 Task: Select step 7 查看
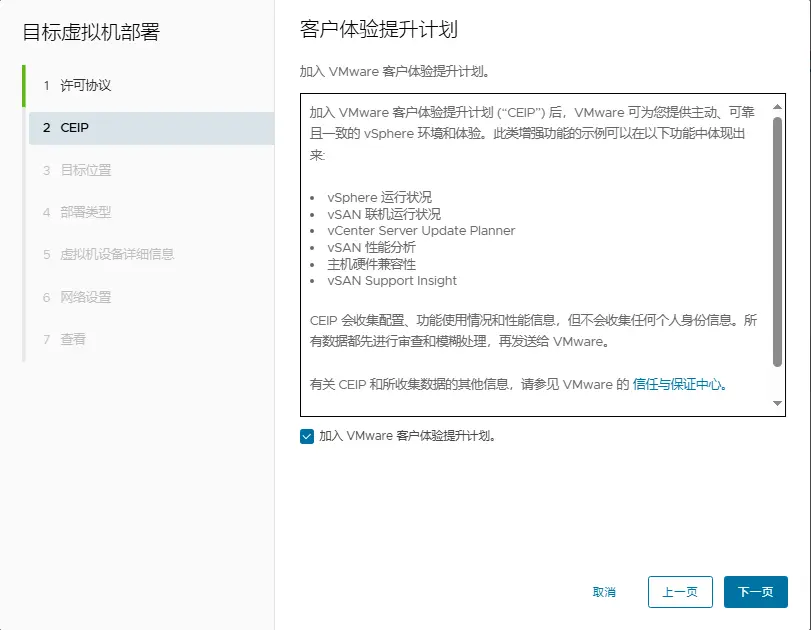[x=73, y=339]
